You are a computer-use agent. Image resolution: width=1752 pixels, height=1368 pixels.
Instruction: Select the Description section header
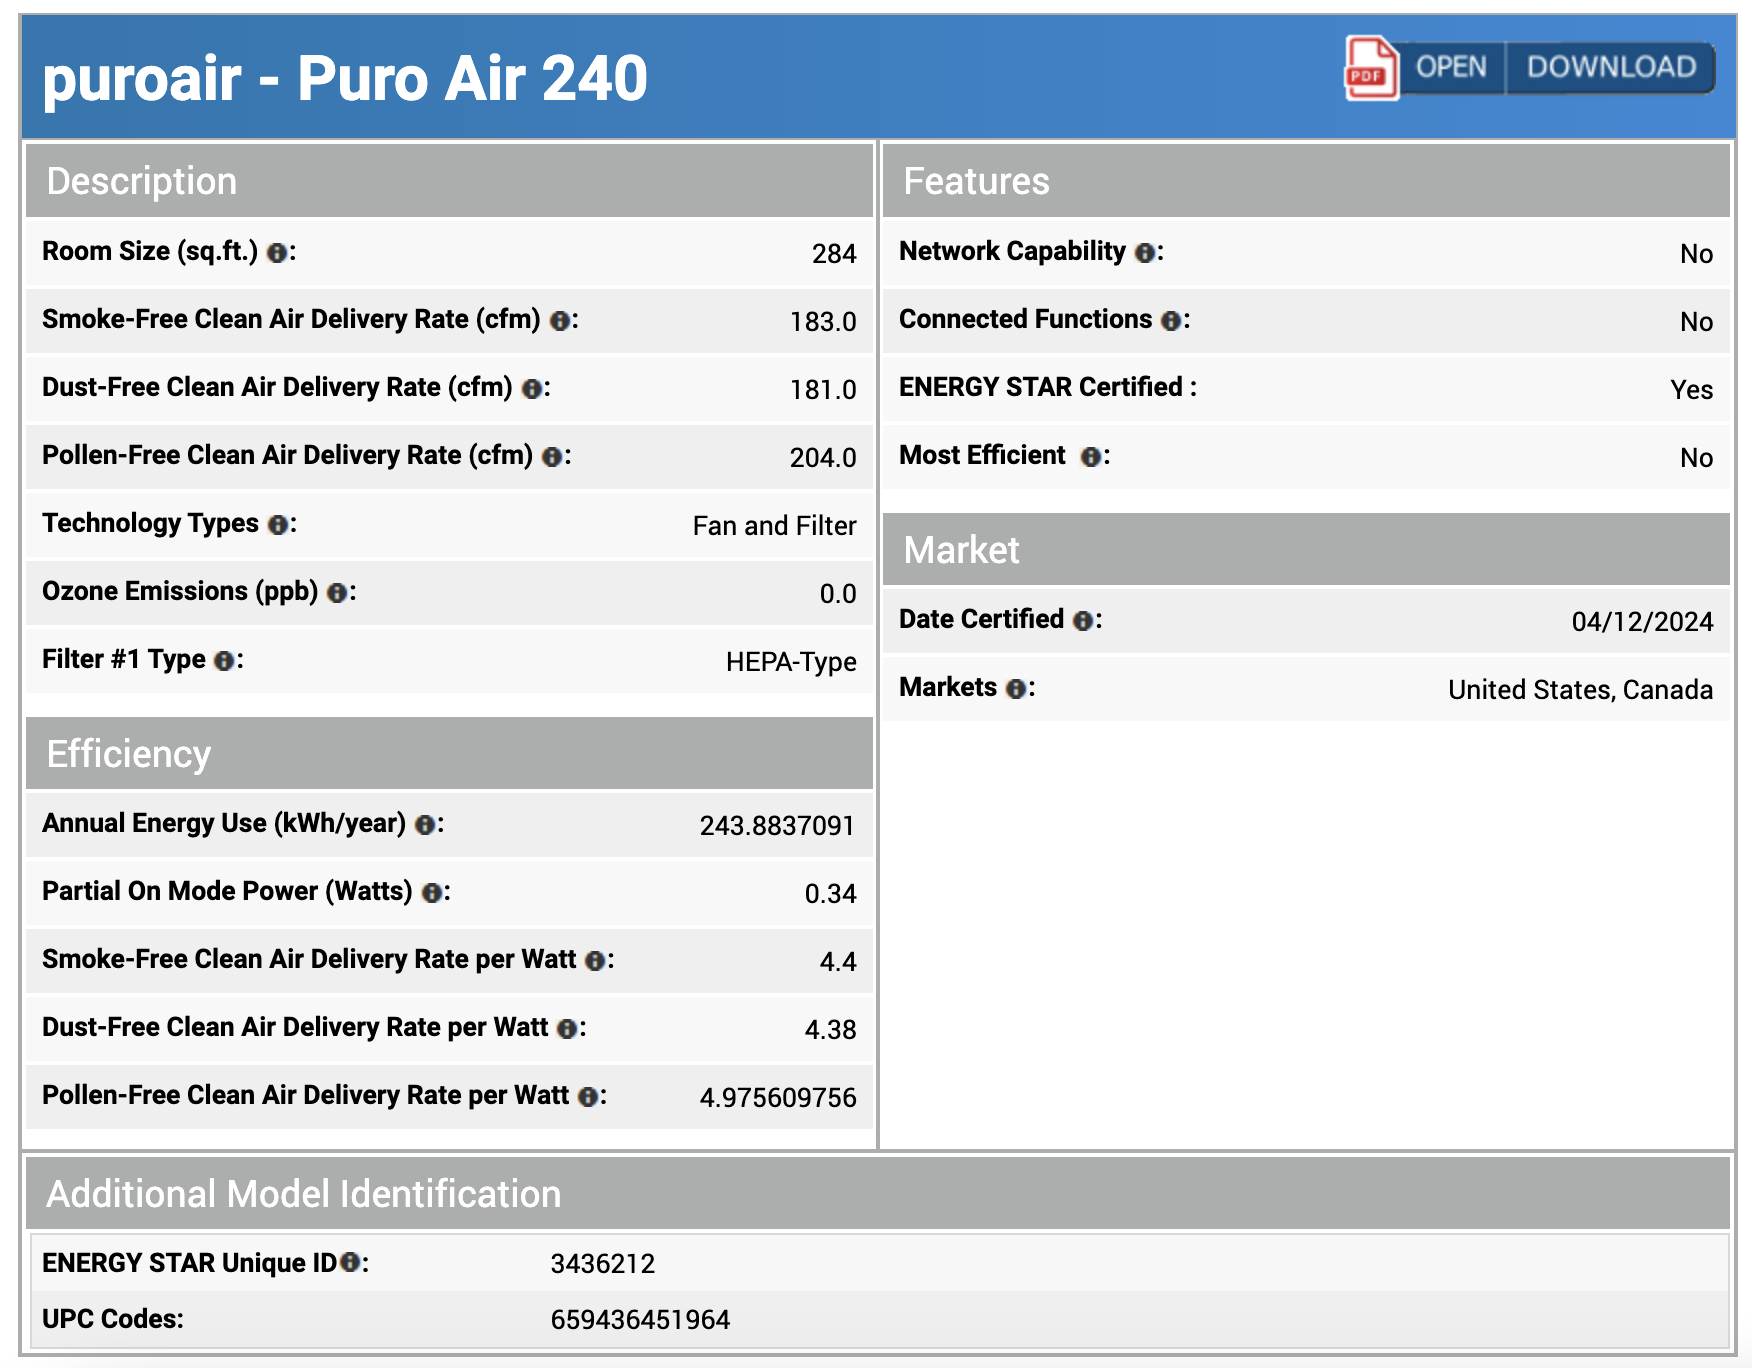[141, 181]
